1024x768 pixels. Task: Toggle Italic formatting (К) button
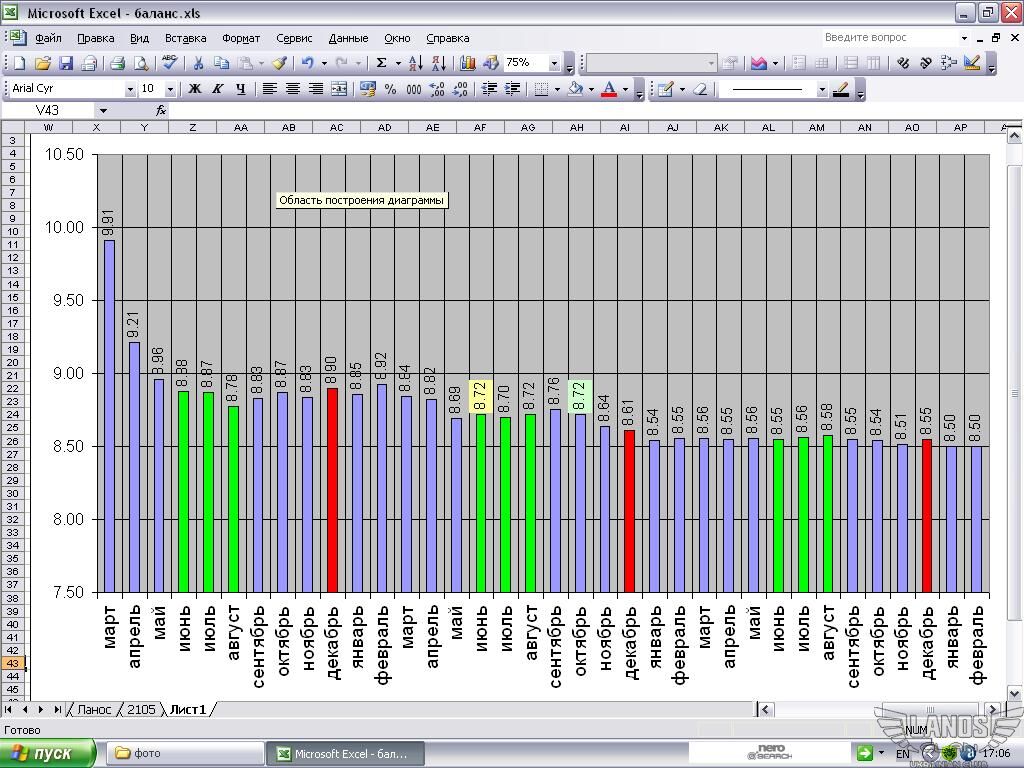coord(218,89)
